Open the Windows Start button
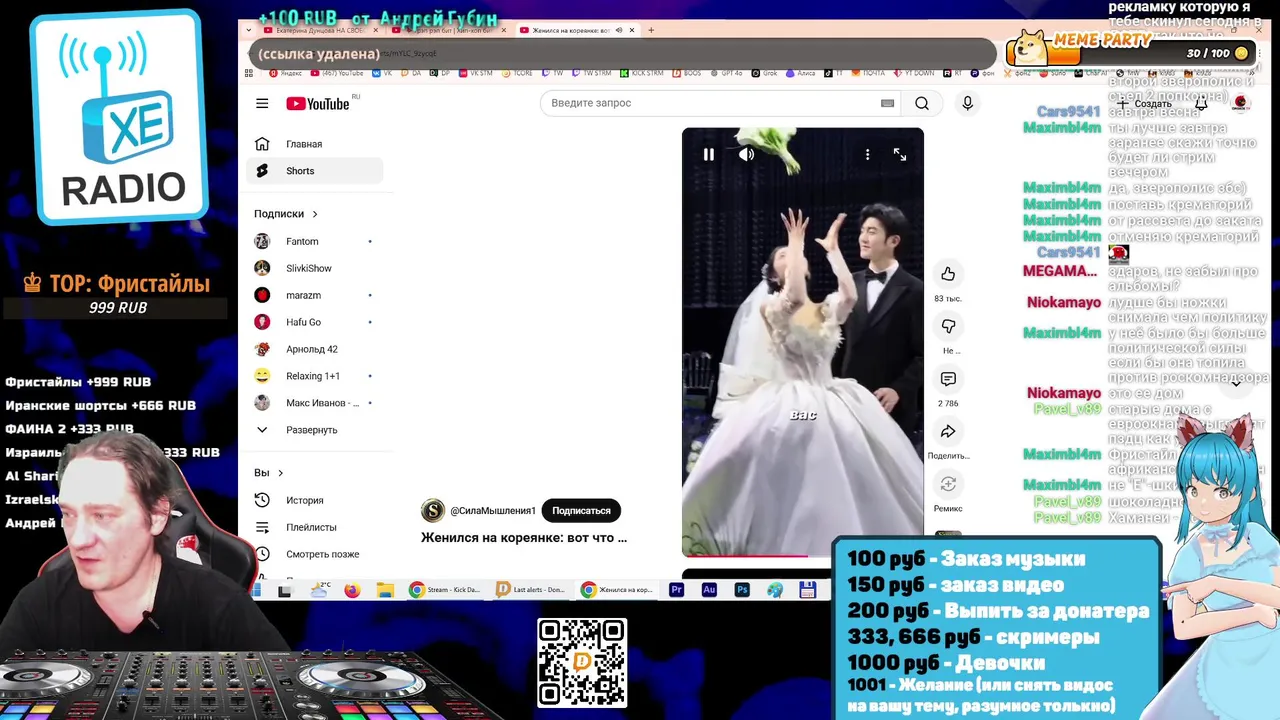 click(258, 590)
